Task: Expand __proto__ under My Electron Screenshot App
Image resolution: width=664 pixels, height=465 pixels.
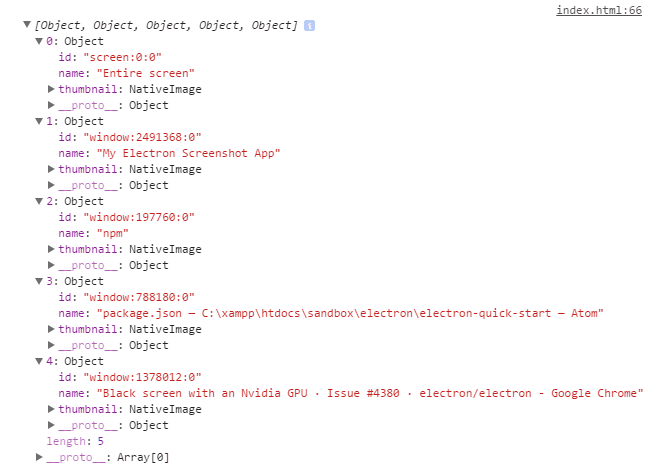Action: pyautogui.click(x=52, y=185)
